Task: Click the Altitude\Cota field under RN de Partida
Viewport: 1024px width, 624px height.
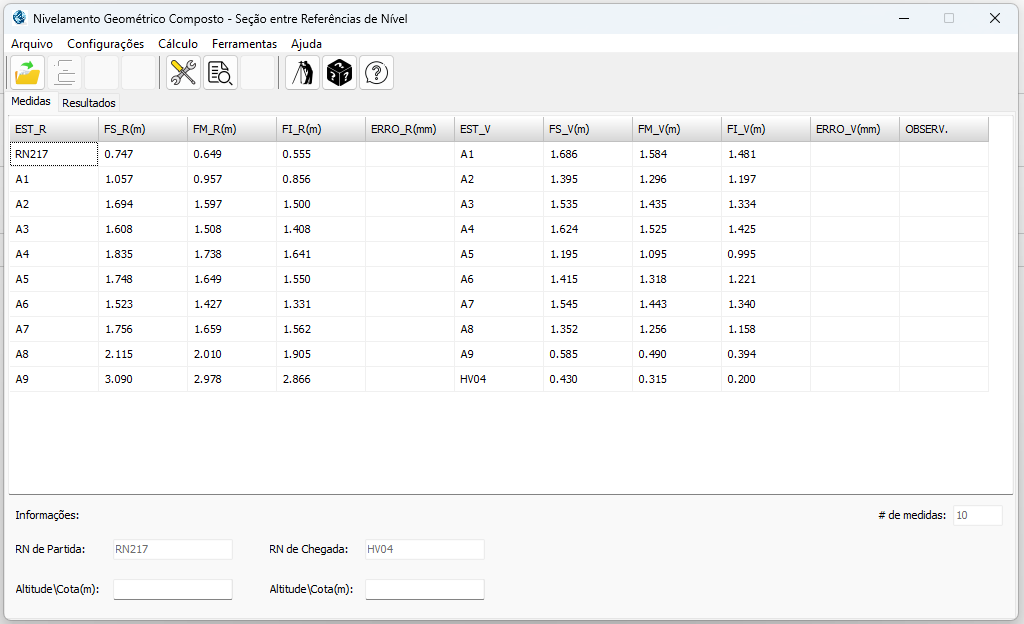Action: click(172, 589)
